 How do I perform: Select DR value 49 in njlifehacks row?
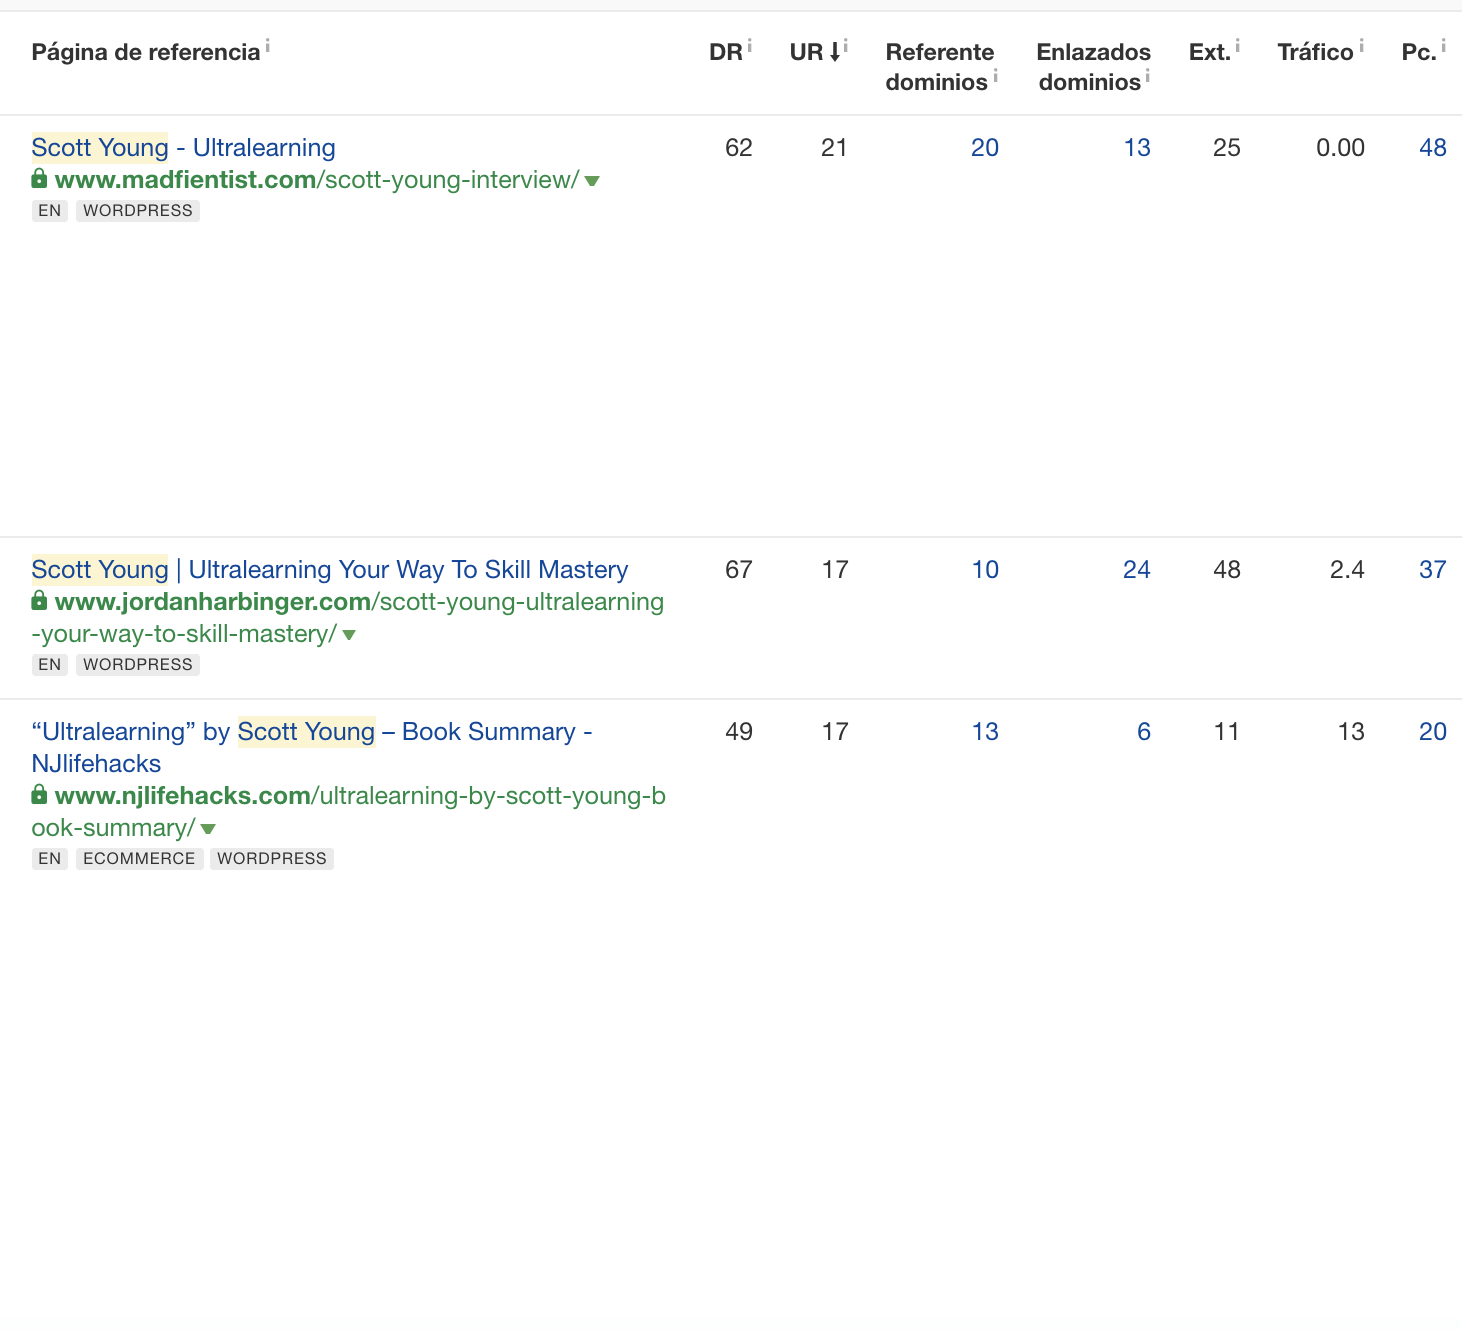(x=739, y=732)
